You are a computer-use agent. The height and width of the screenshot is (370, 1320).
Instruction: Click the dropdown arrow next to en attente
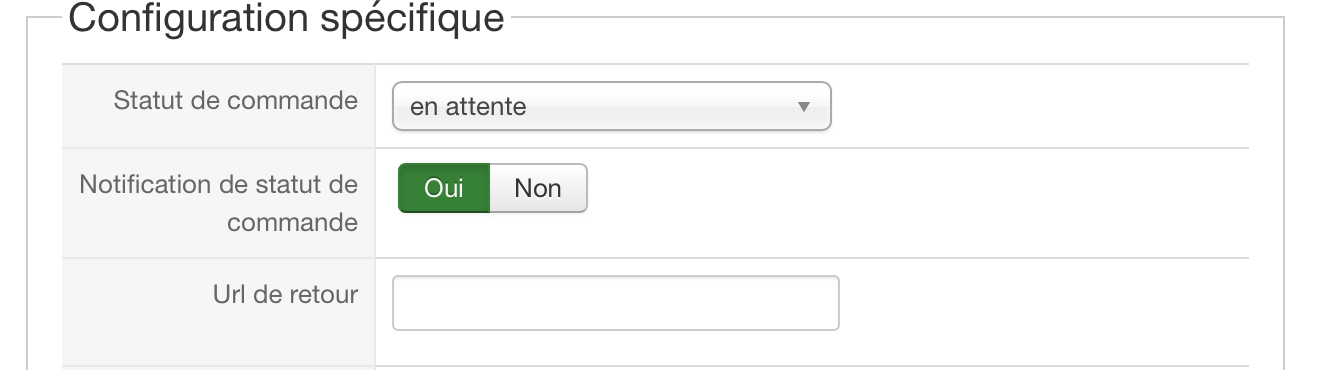pos(802,106)
